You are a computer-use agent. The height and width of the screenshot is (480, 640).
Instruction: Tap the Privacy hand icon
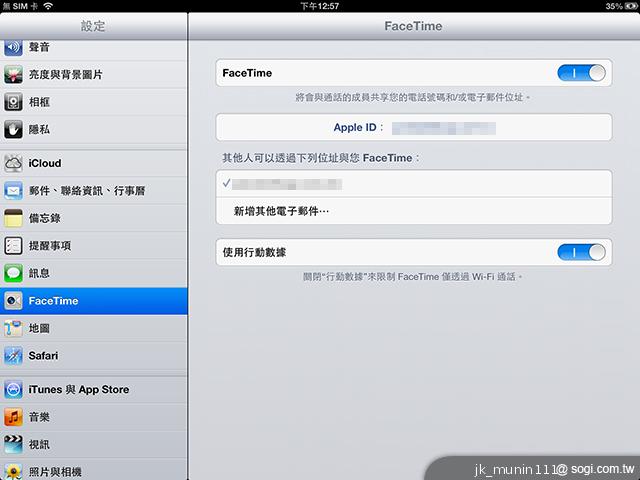(13, 129)
